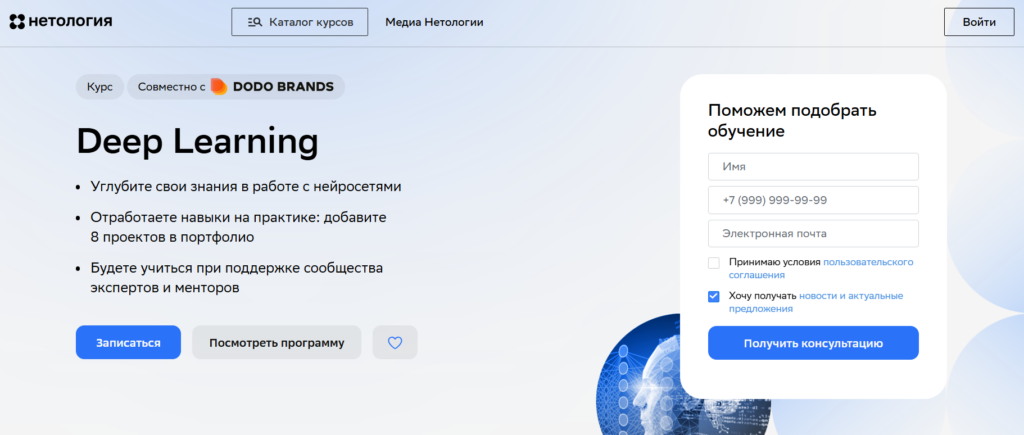
Task: Add course to favorites with heart icon
Action: [395, 342]
